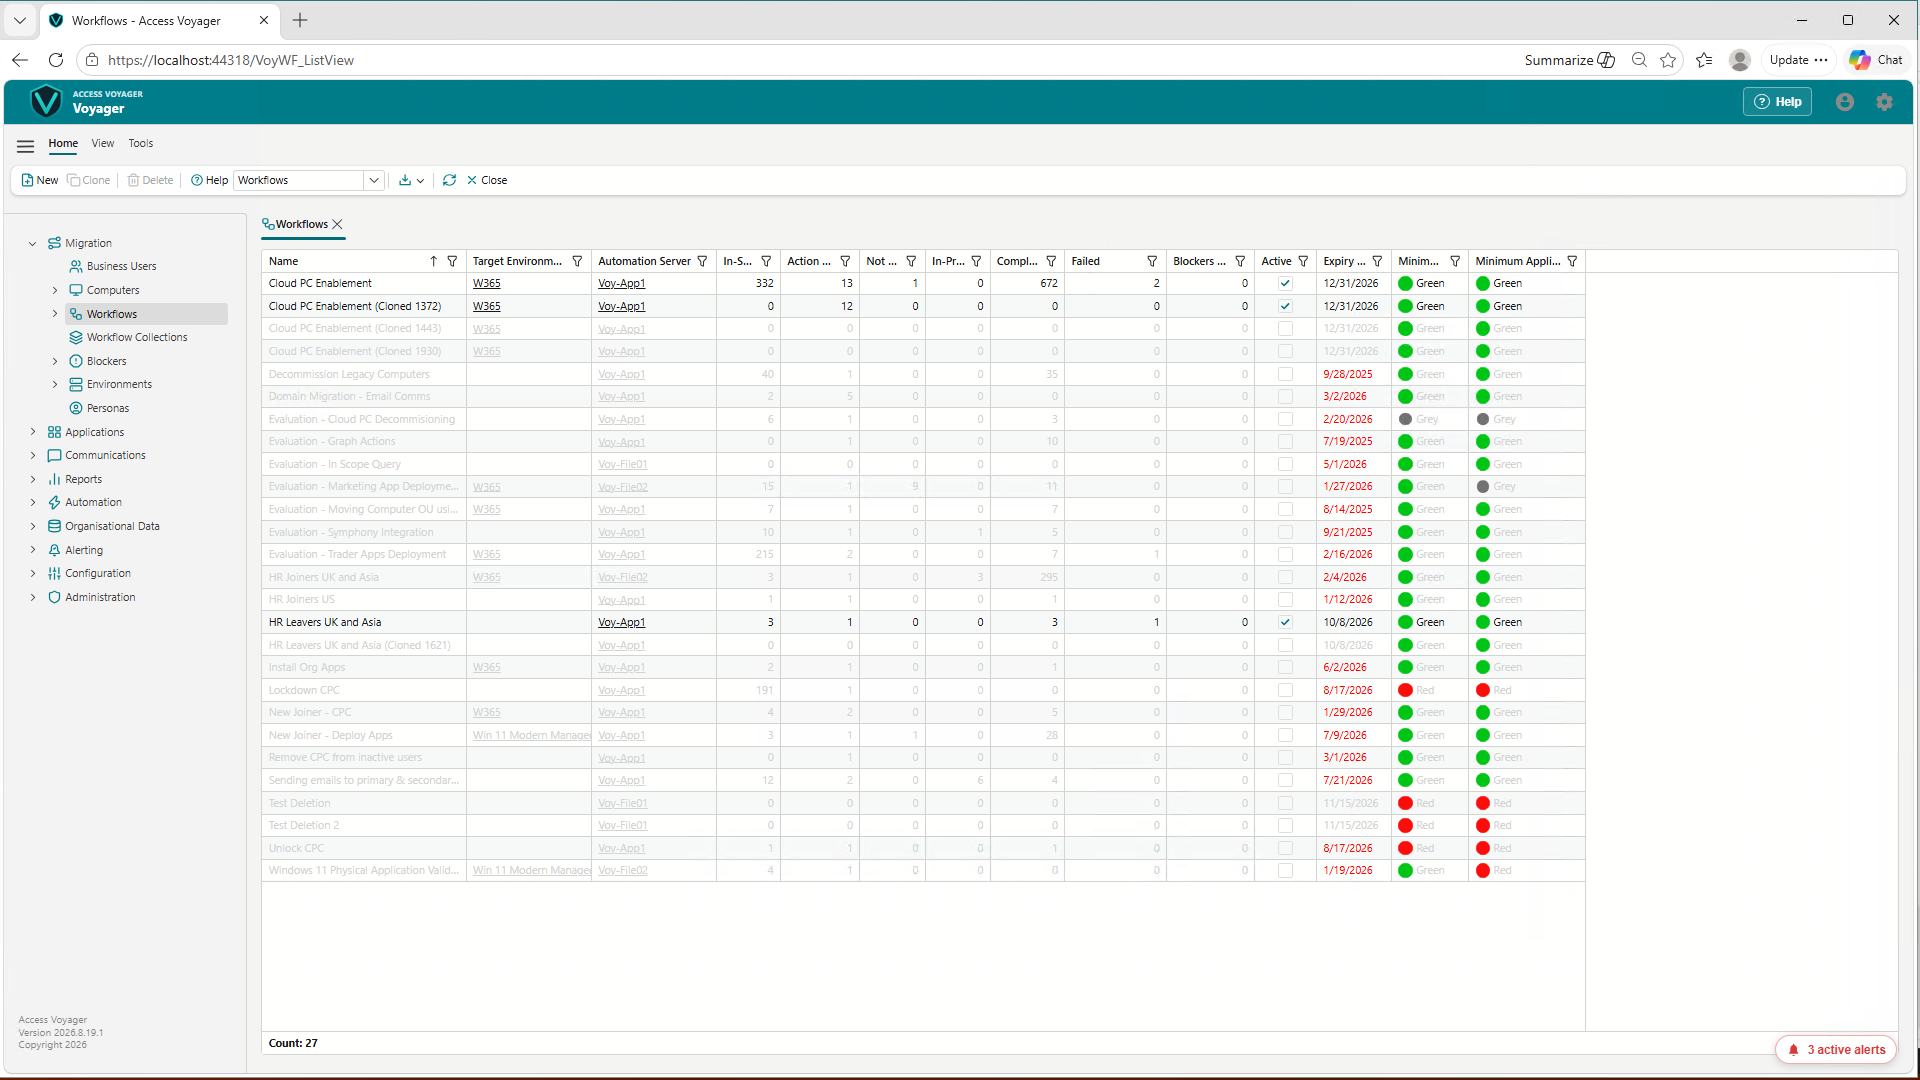
Task: Open the settings gear icon in header
Action: coord(1884,102)
